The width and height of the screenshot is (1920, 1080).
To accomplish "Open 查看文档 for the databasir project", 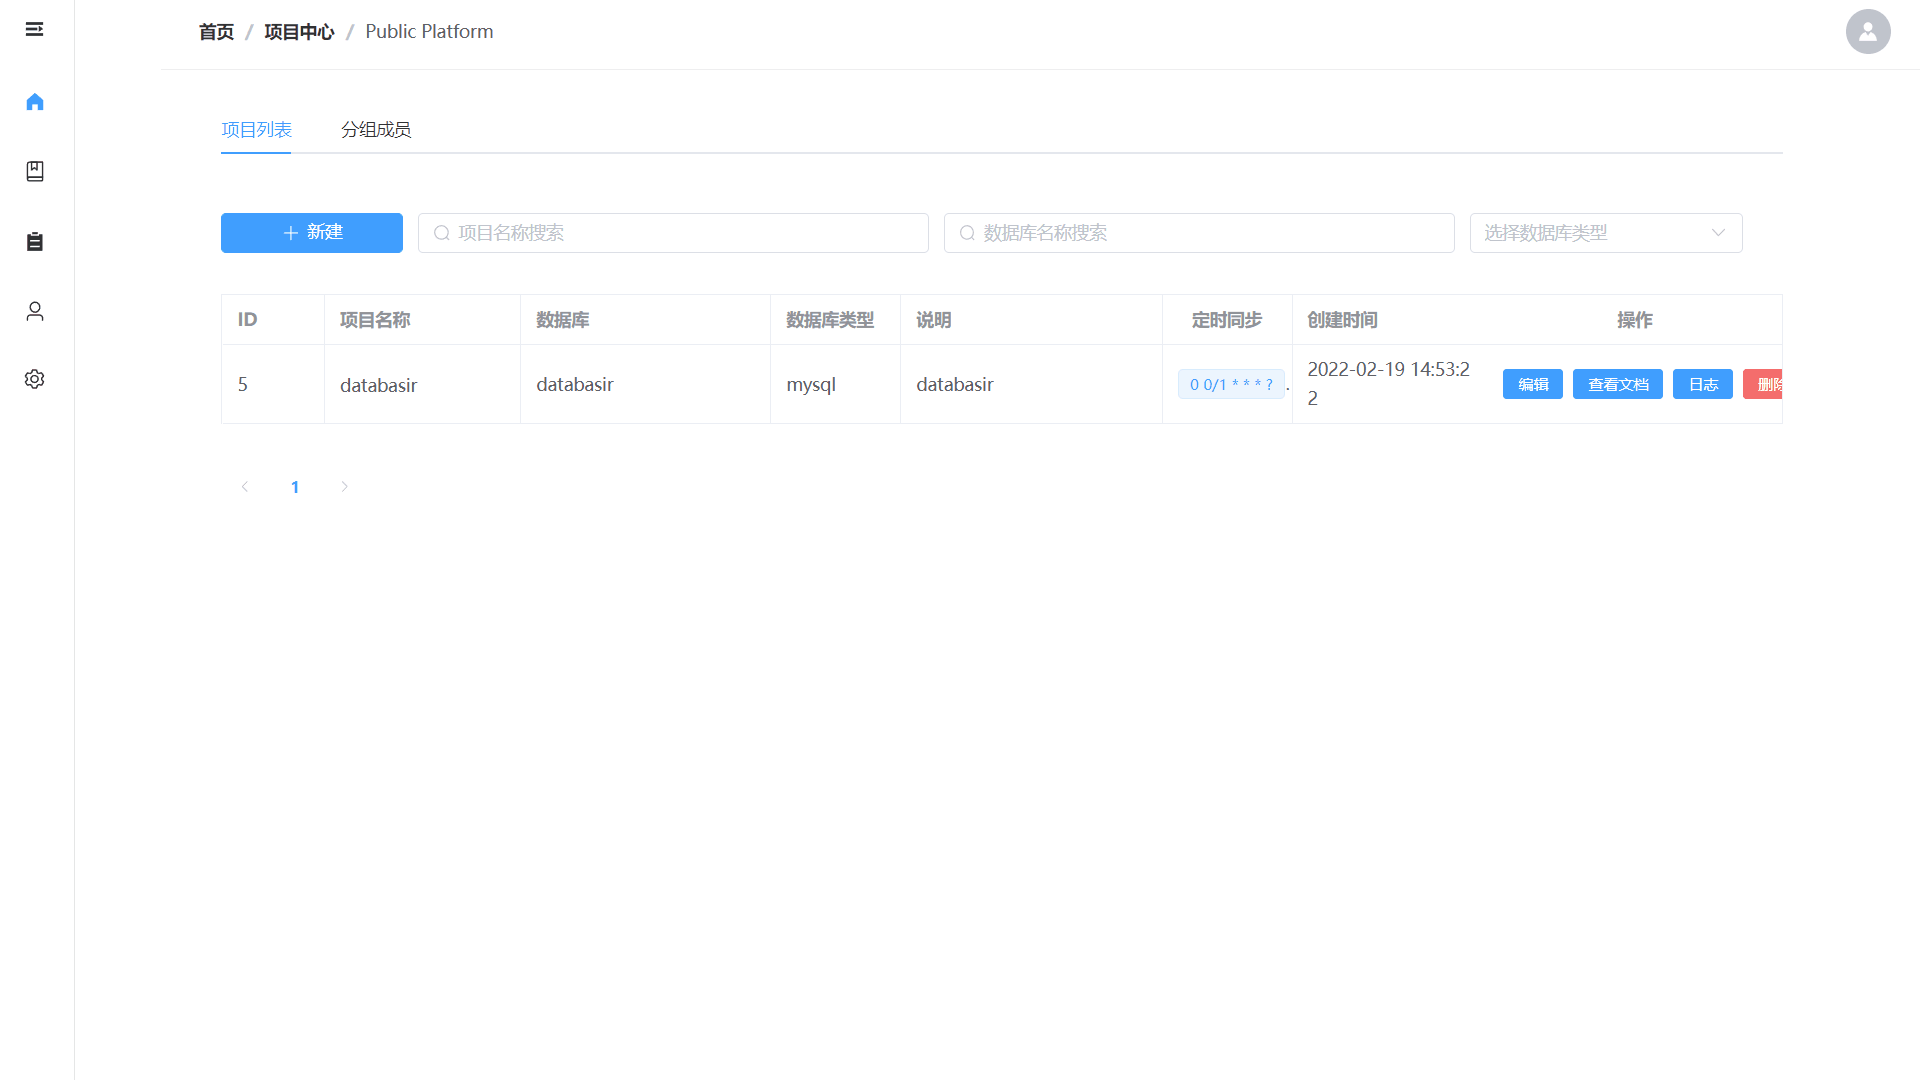I will pyautogui.click(x=1617, y=384).
